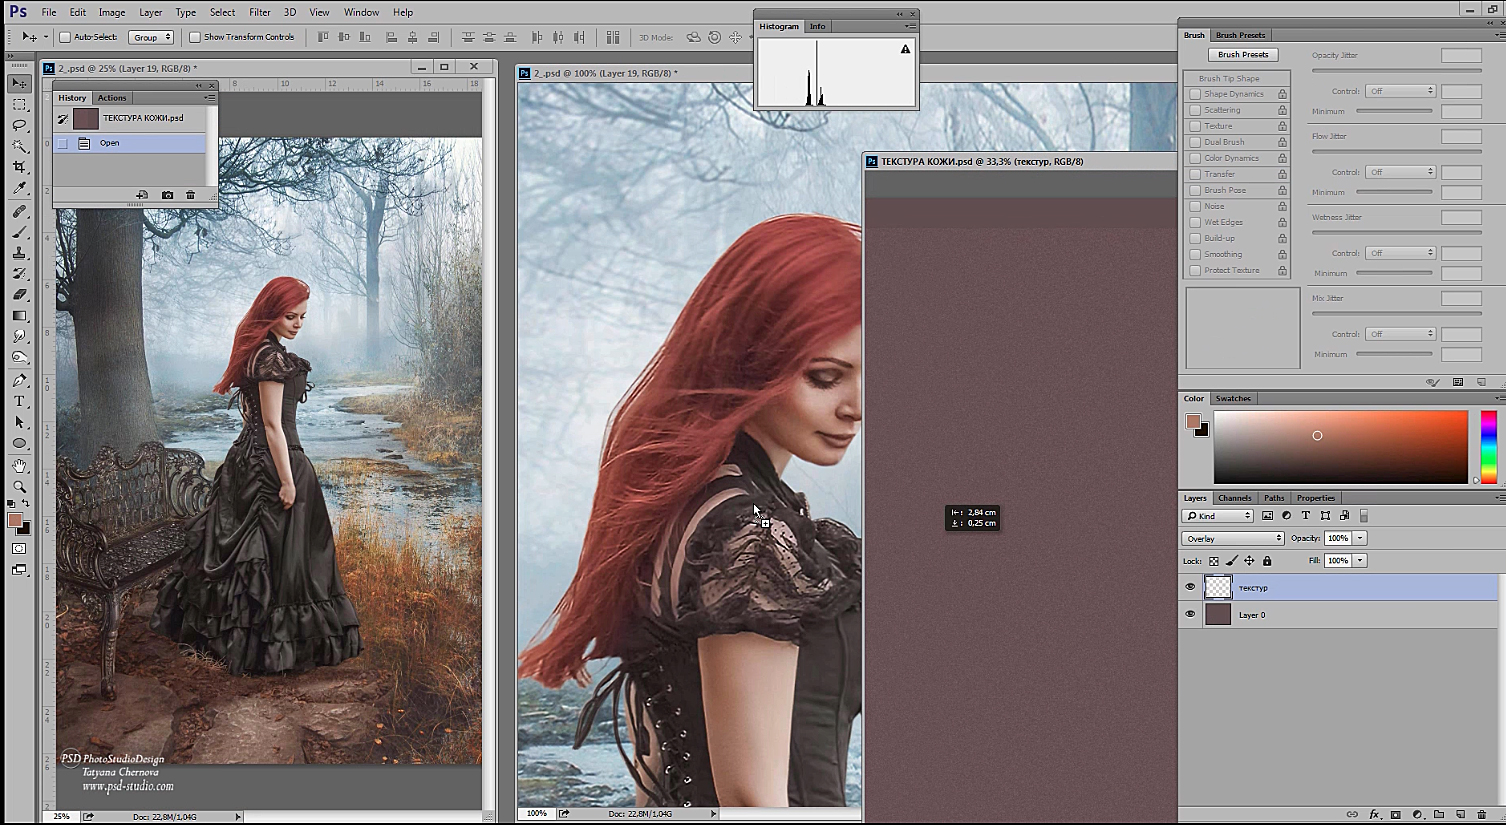Image resolution: width=1506 pixels, height=825 pixels.
Task: Open the Opacity slider dropdown arrow
Action: [1360, 538]
